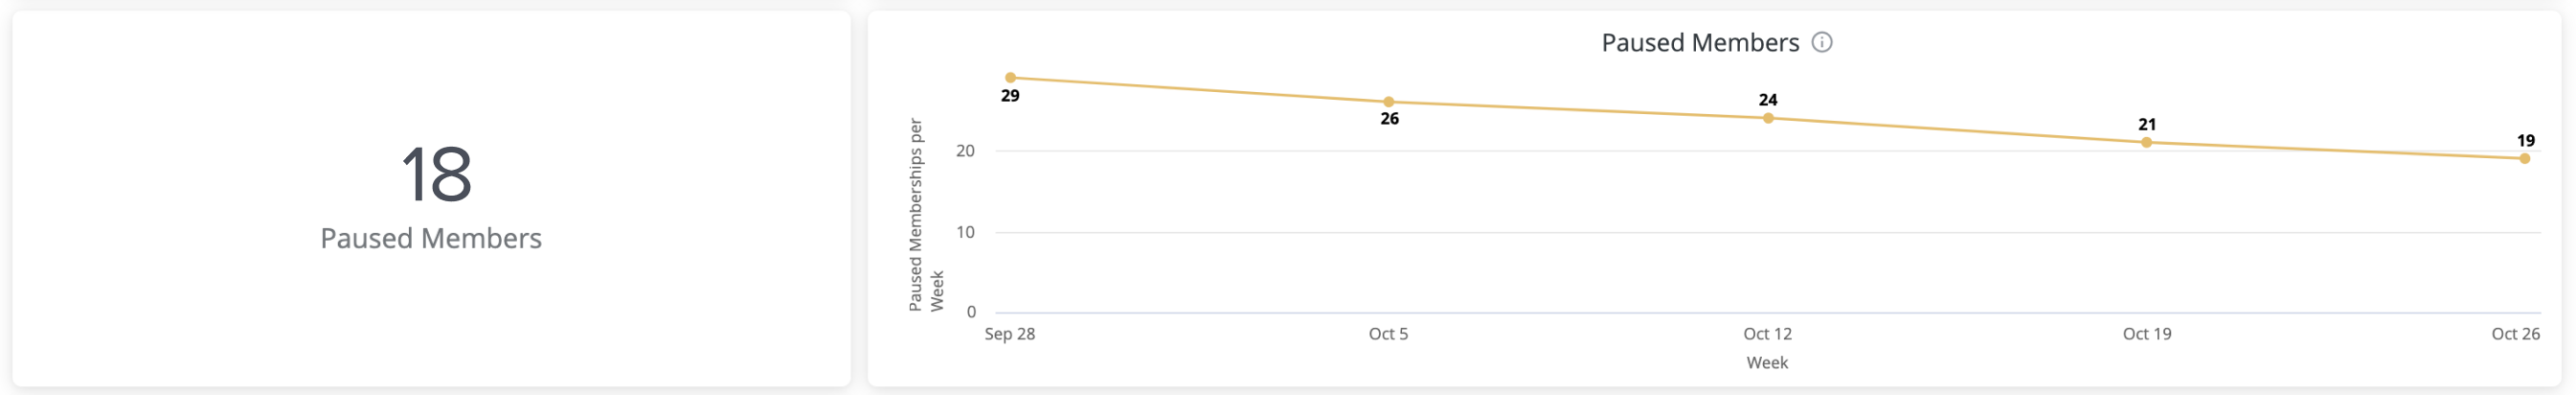Click the Oct 19 axis label
Image resolution: width=2576 pixels, height=395 pixels.
[2147, 334]
